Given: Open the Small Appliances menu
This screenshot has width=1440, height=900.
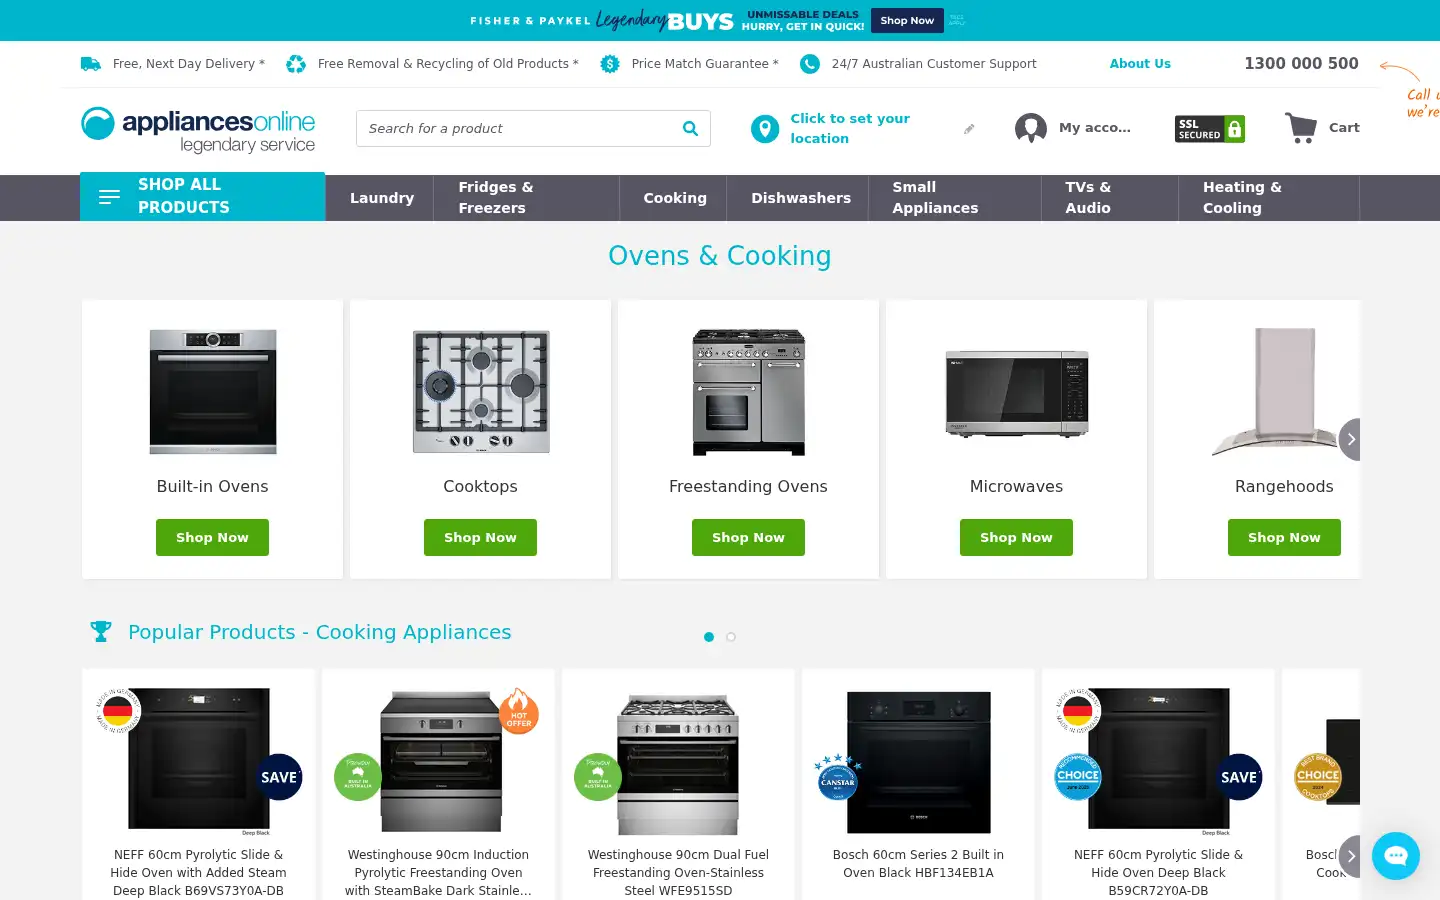Looking at the screenshot, I should (x=955, y=198).
